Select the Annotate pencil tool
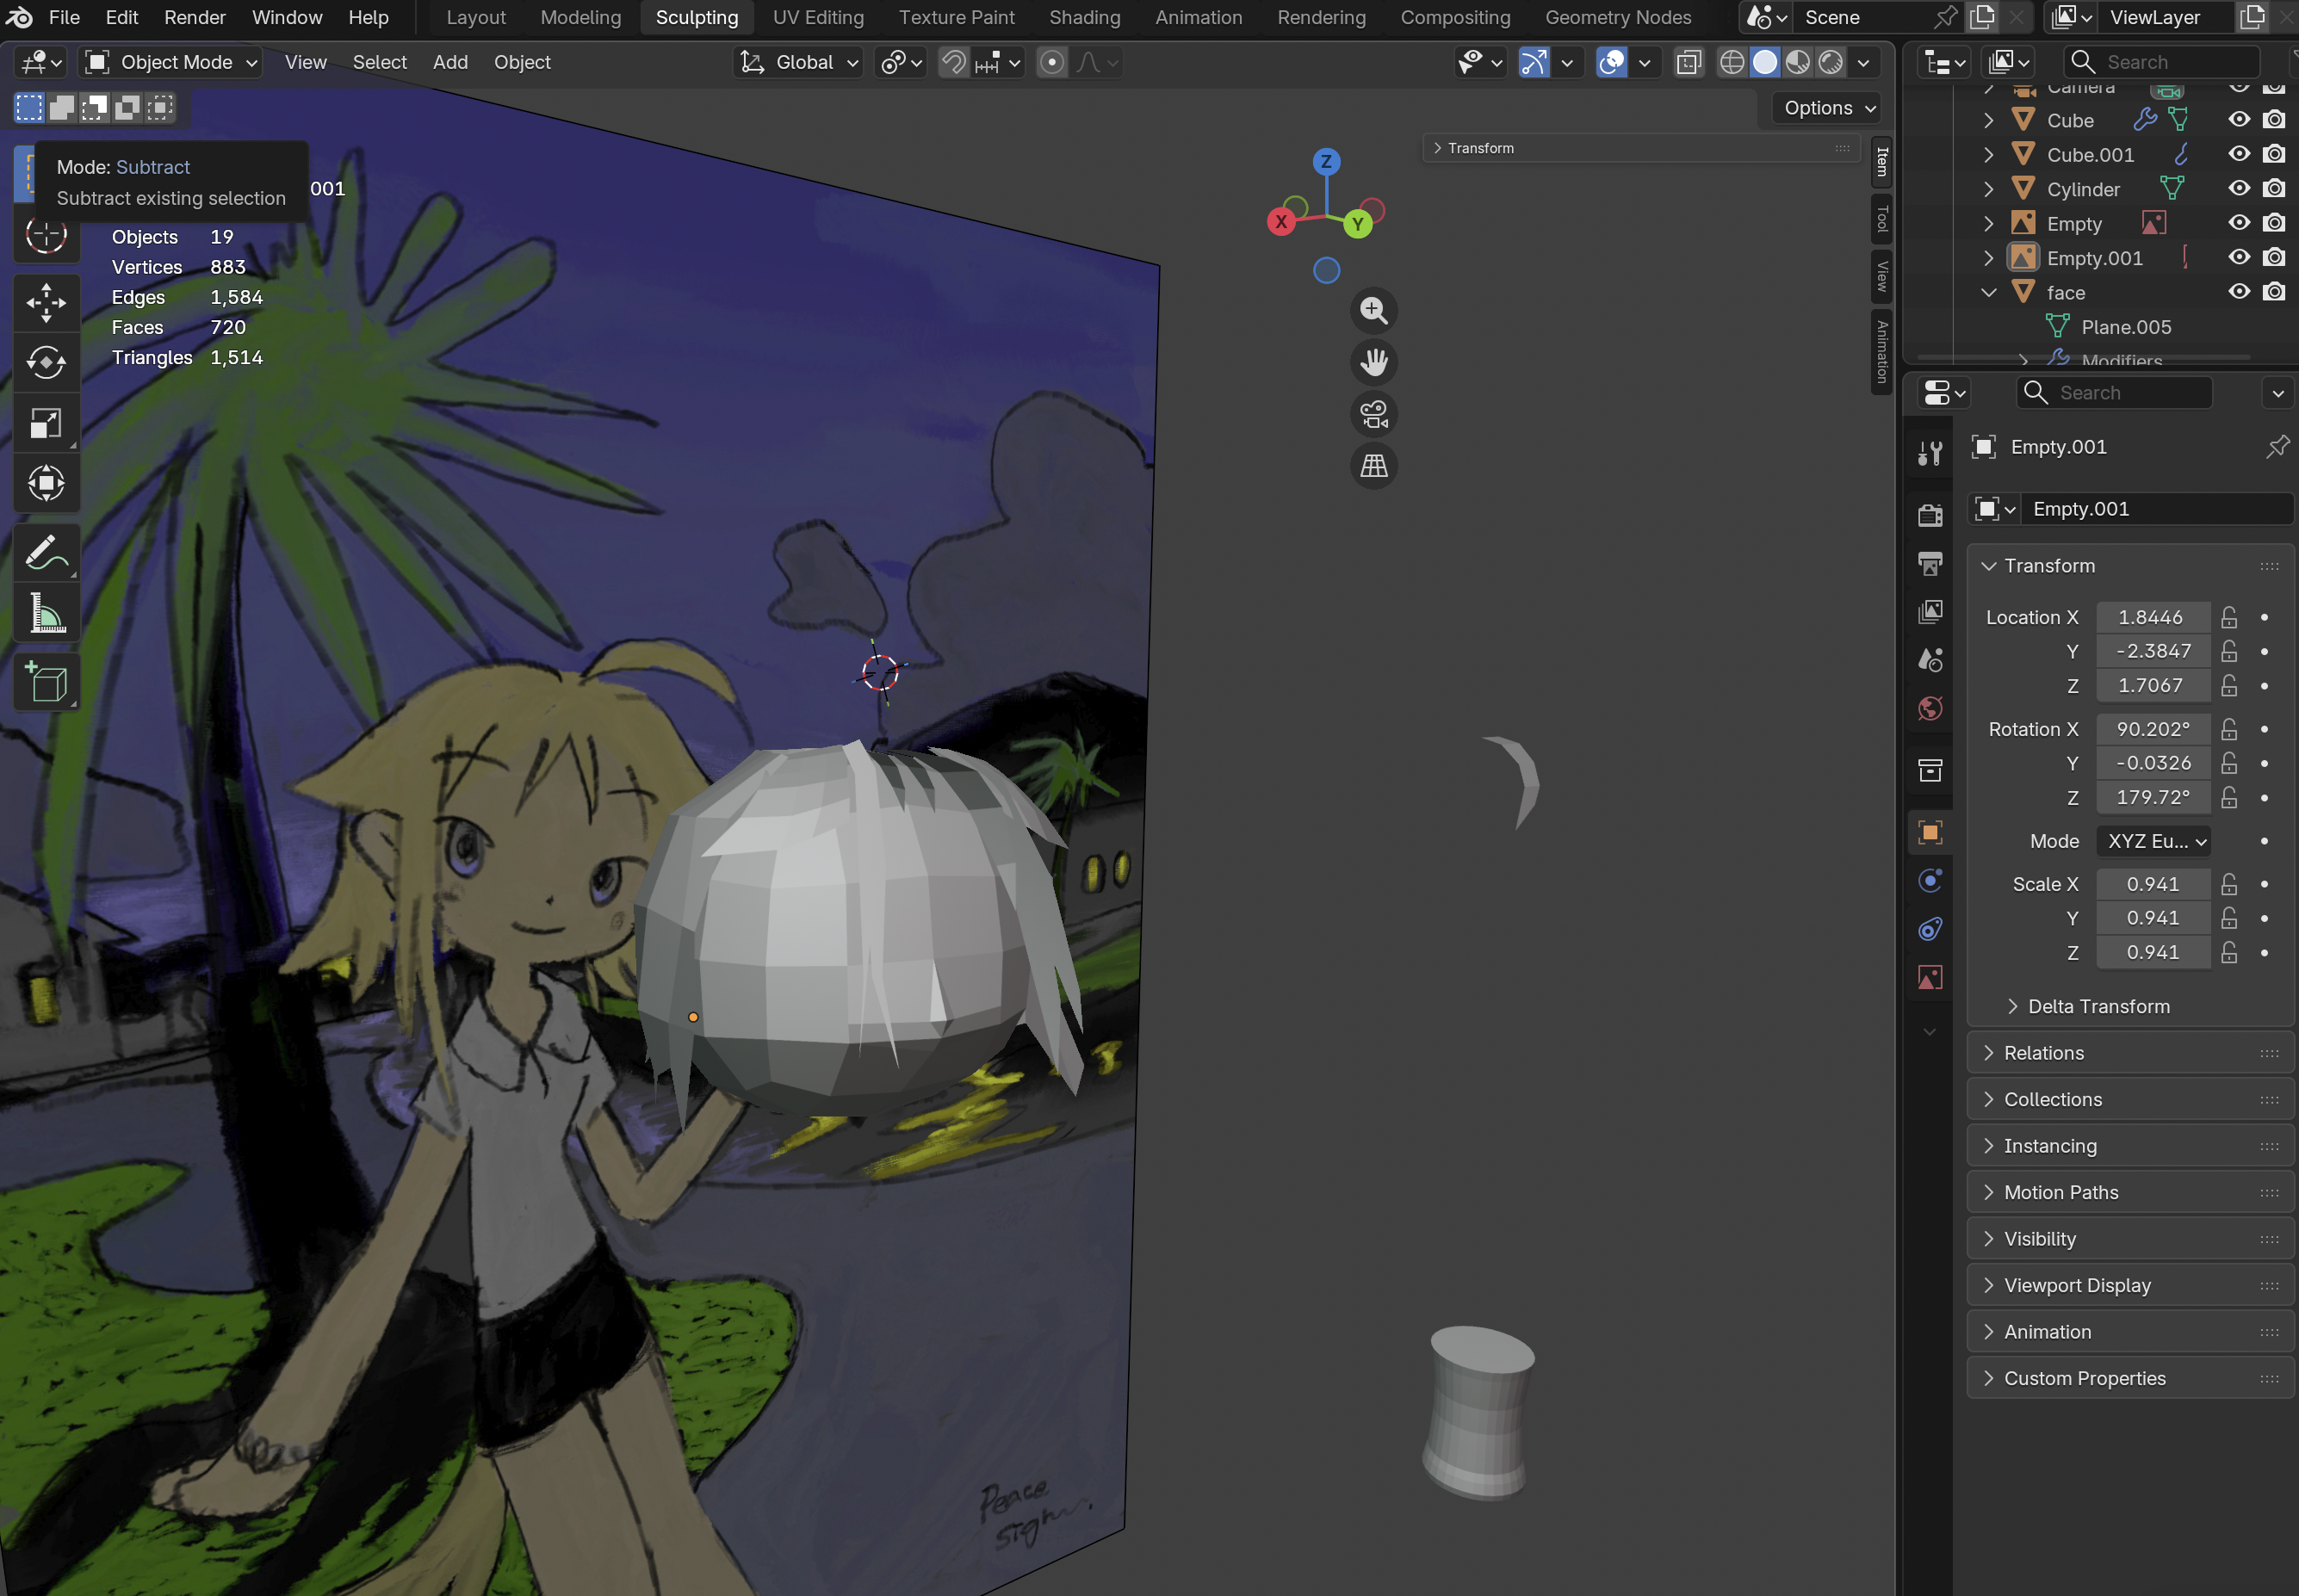Image resolution: width=2299 pixels, height=1596 pixels. 46,553
